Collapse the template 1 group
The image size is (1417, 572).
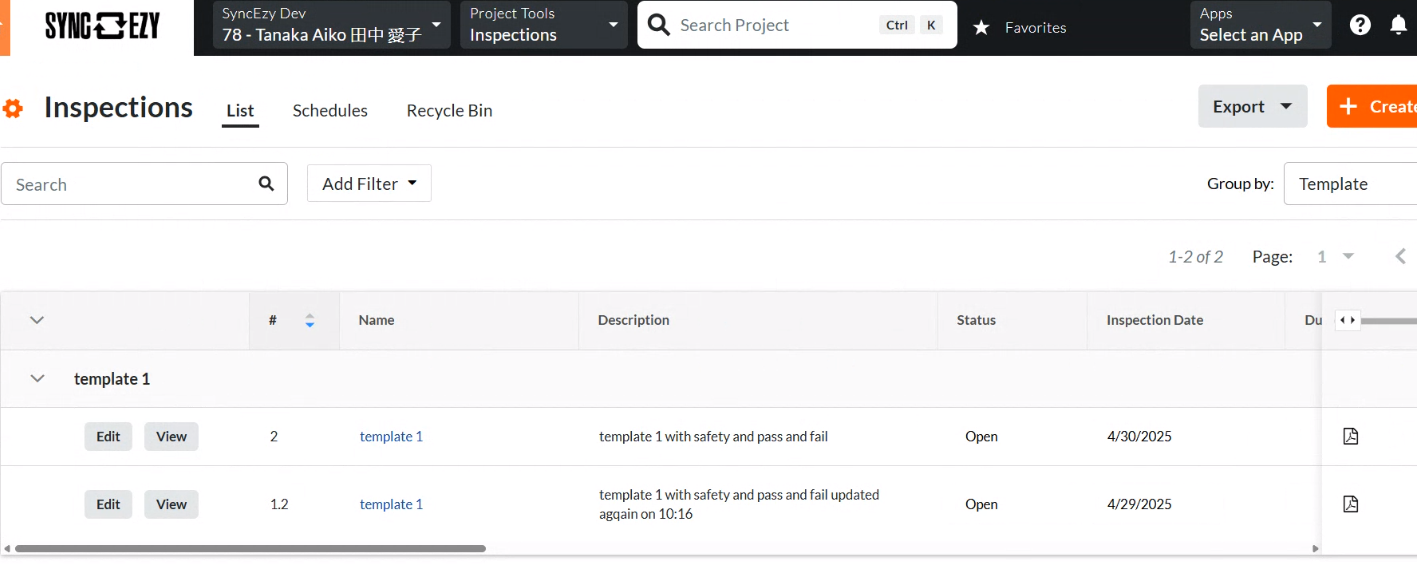coord(38,379)
